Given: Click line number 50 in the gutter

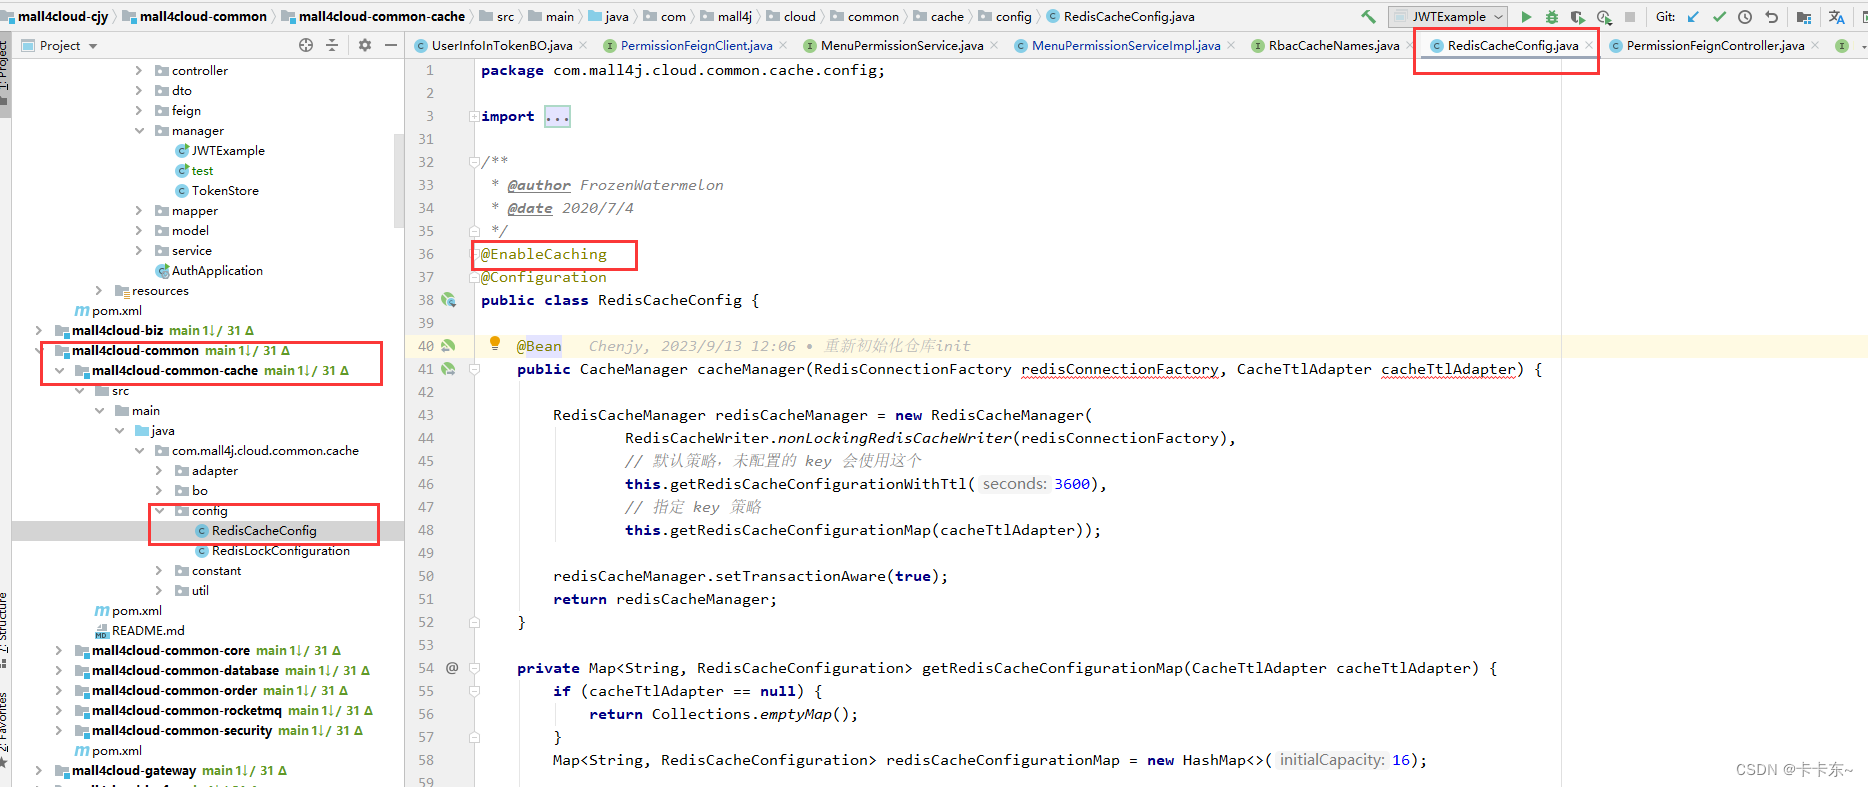Looking at the screenshot, I should pyautogui.click(x=426, y=576).
